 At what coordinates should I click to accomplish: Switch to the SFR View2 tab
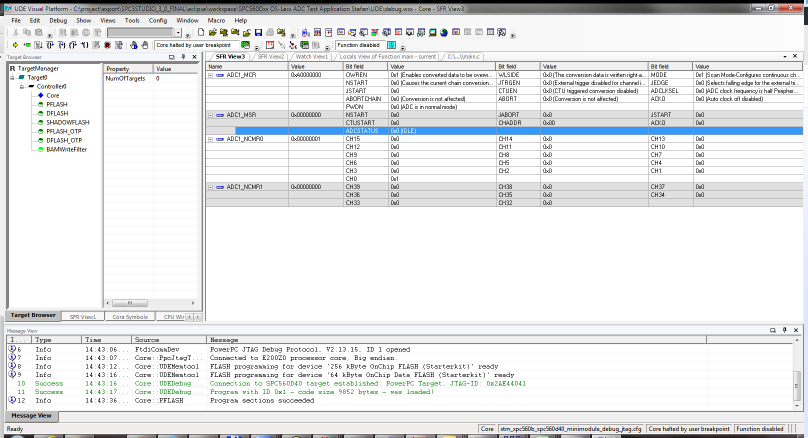point(271,57)
